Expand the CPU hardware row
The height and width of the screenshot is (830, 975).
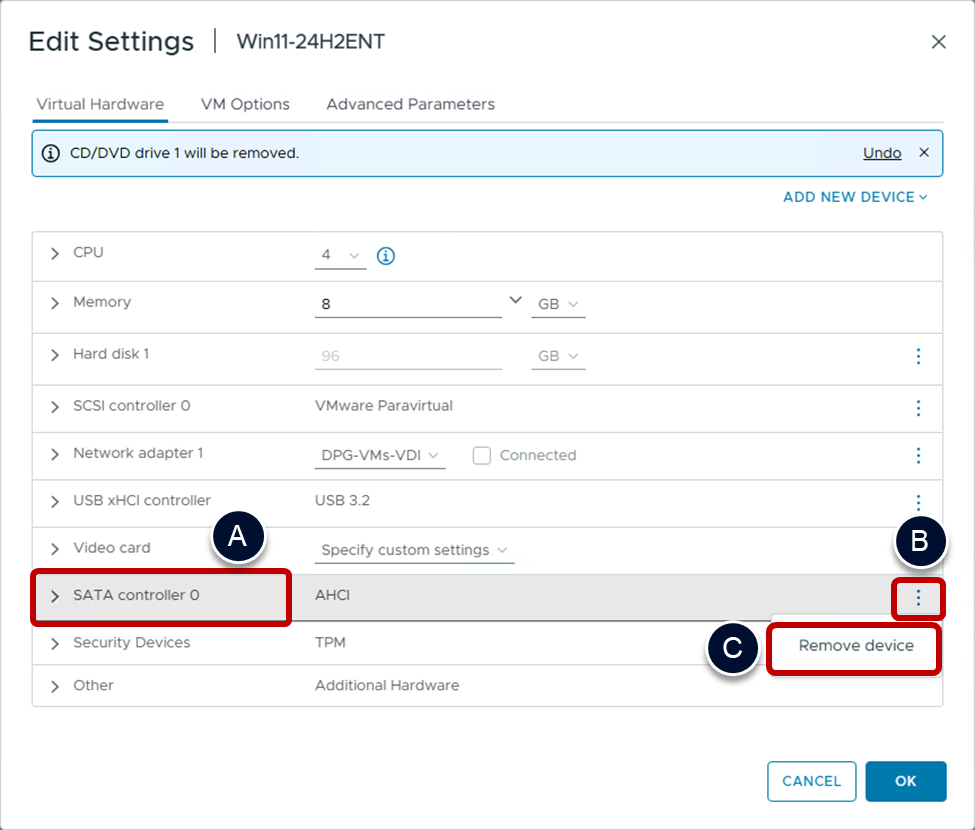click(x=55, y=254)
